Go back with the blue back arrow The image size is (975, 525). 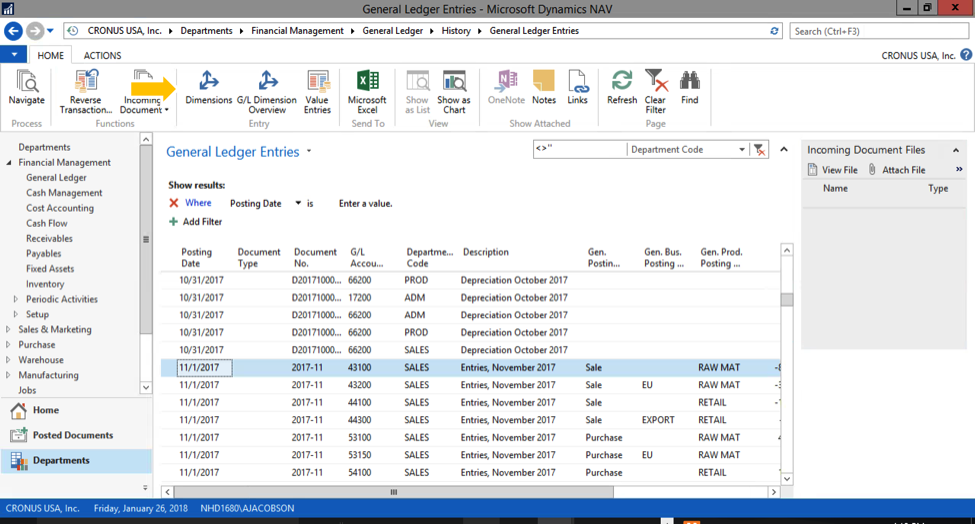(x=14, y=30)
